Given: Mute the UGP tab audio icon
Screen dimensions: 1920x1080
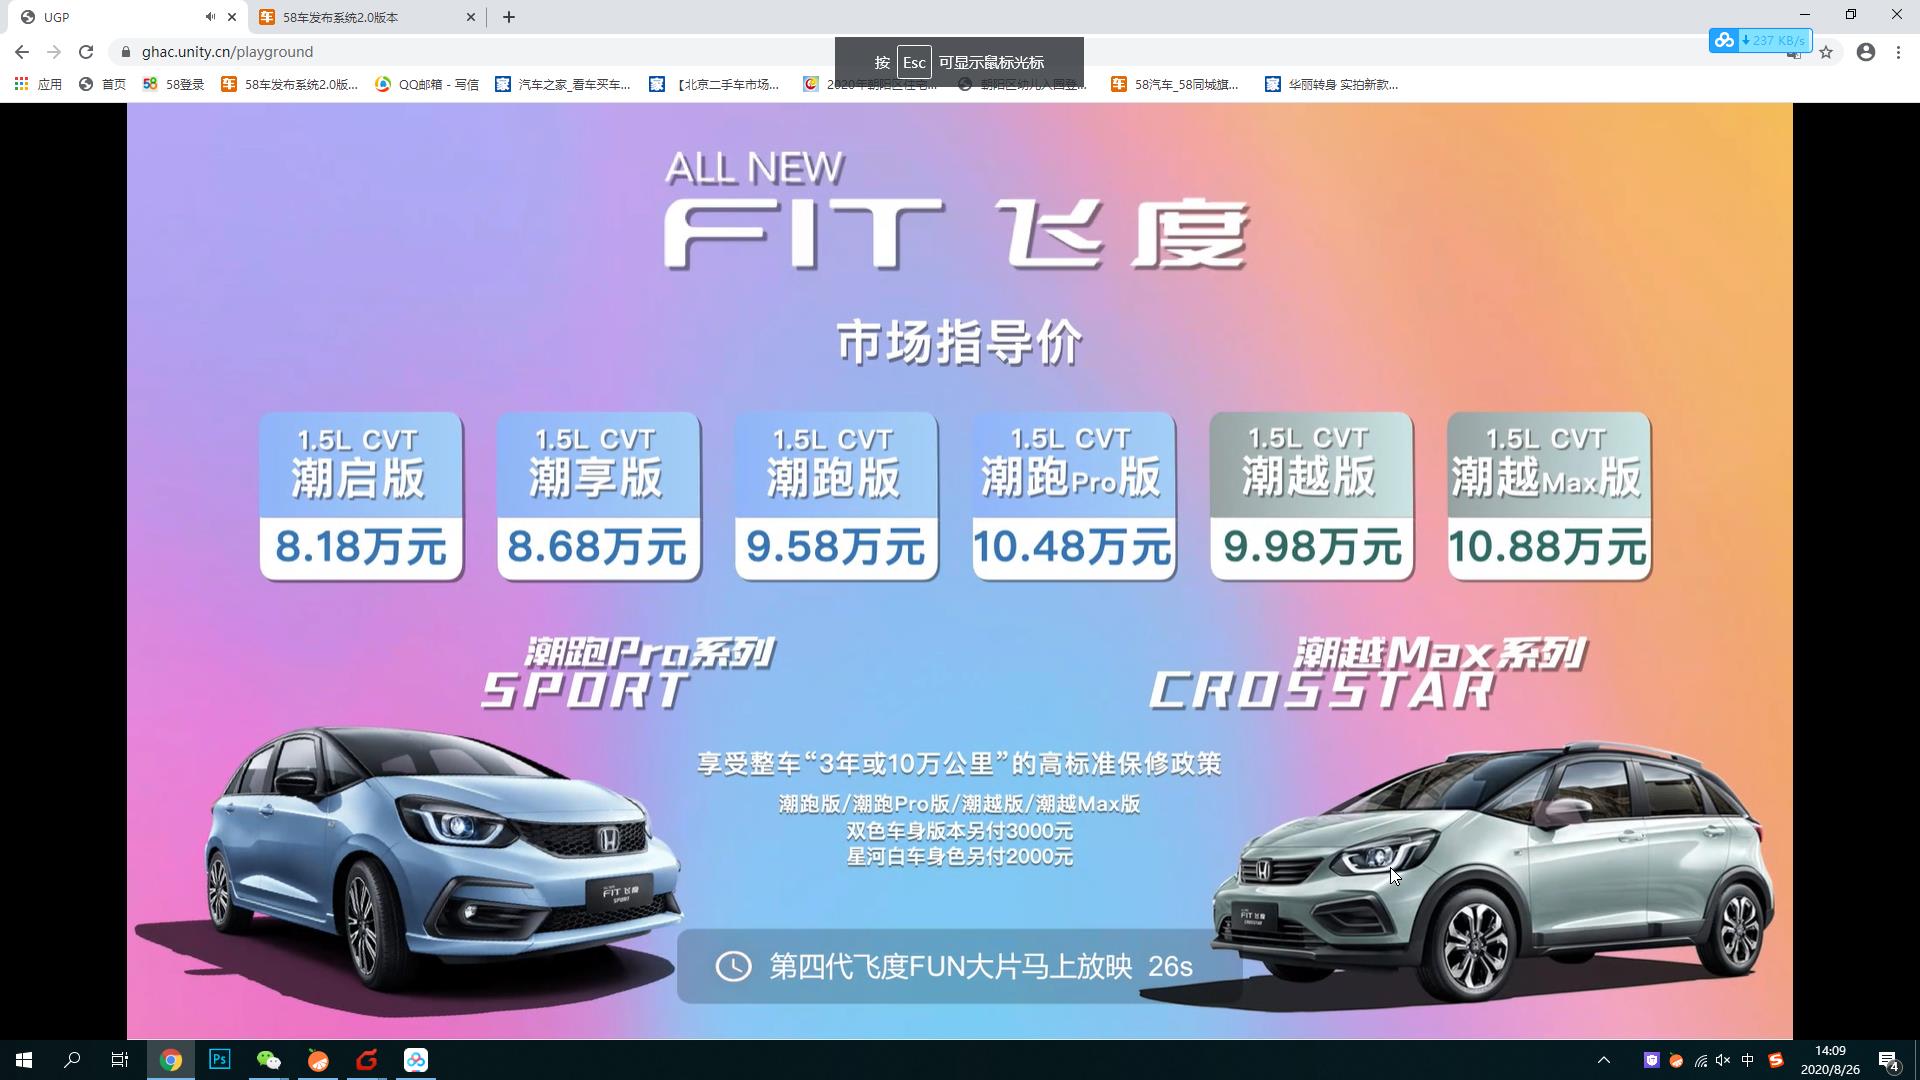Looking at the screenshot, I should click(210, 17).
